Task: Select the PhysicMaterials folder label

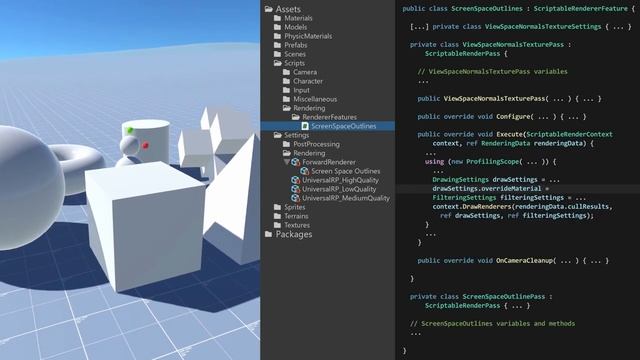Action: click(308, 36)
